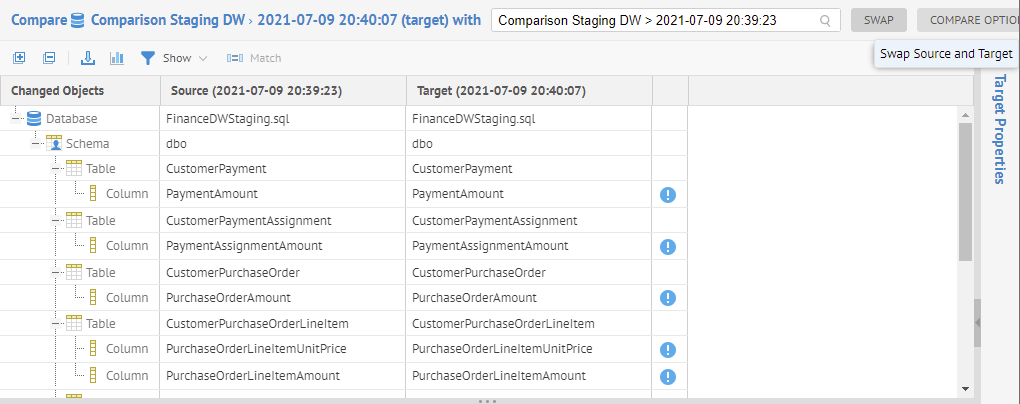Open the Target Properties side tab
Image resolution: width=1020 pixels, height=404 pixels.
(998, 130)
